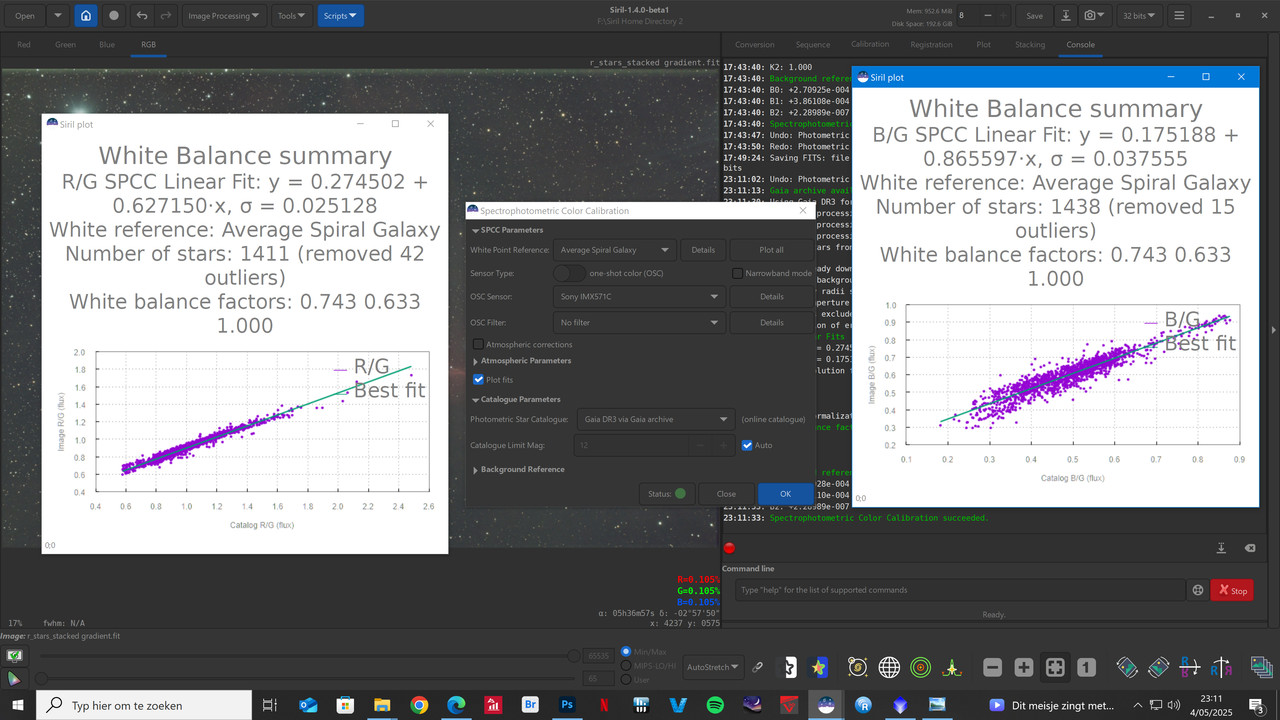Click the red Stop button

1232,590
